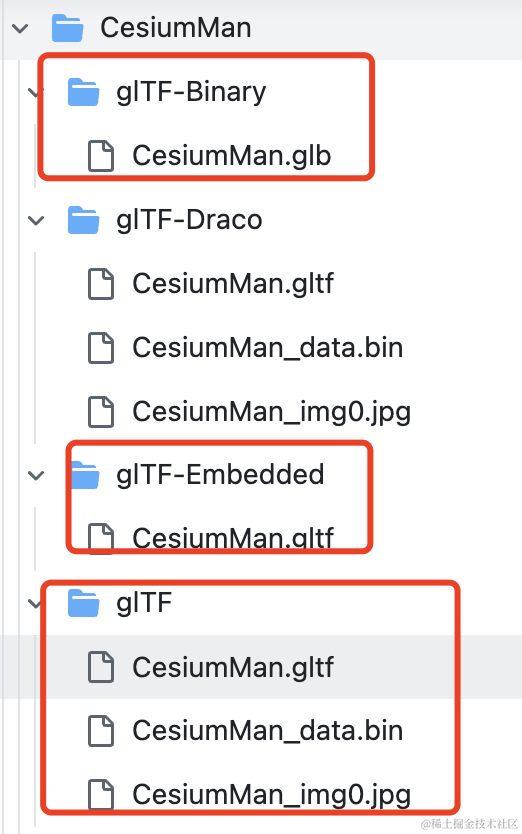Open CesiumMan.glb file

231,156
